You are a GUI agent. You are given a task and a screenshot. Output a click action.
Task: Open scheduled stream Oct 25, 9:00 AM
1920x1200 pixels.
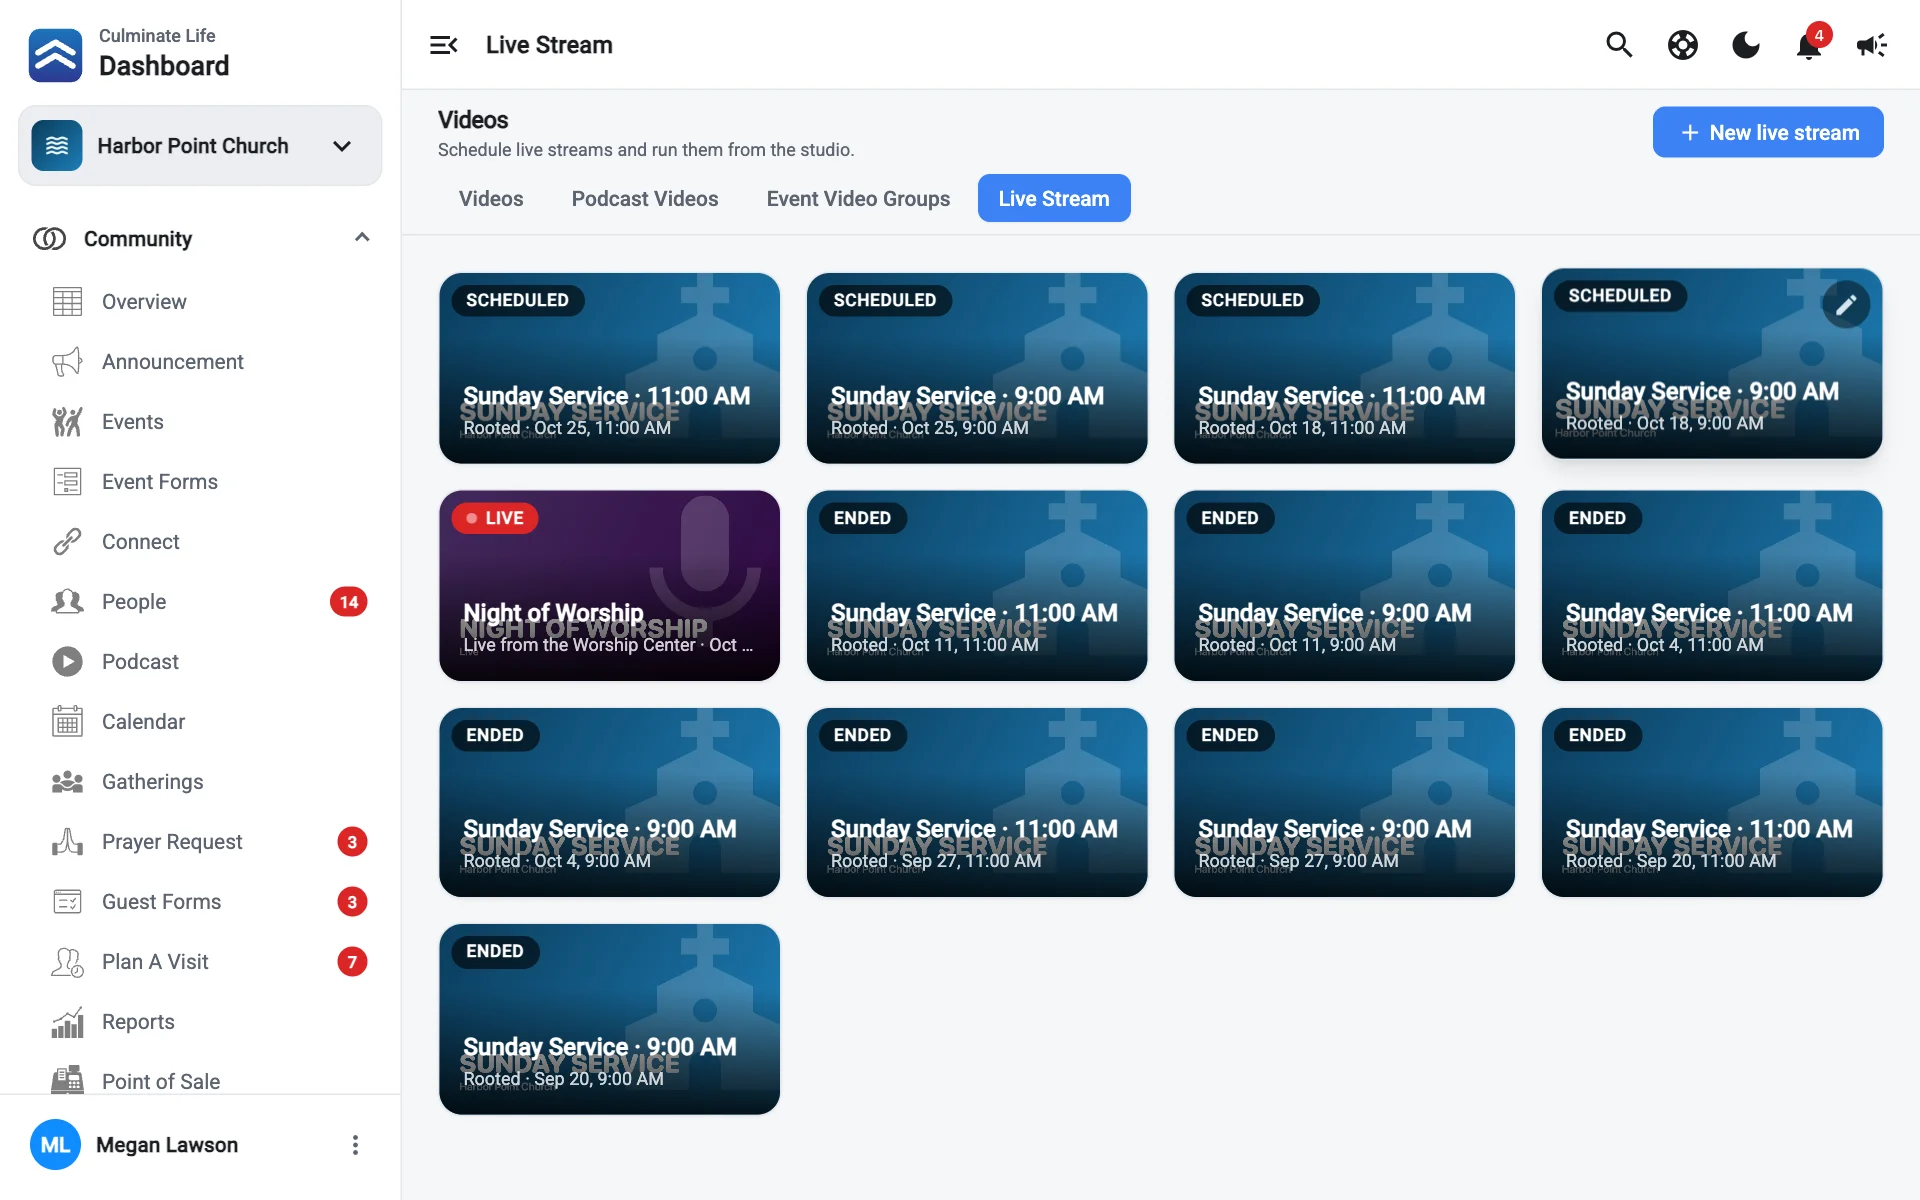tap(977, 368)
